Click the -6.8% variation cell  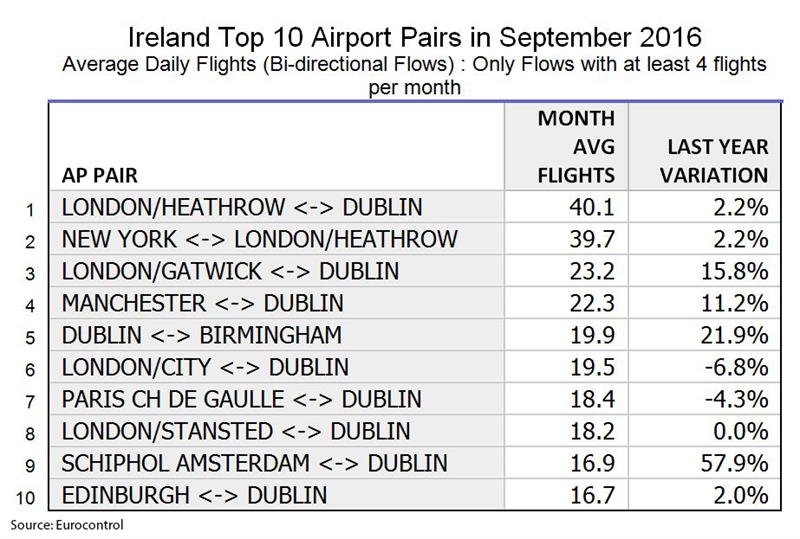pyautogui.click(x=704, y=368)
